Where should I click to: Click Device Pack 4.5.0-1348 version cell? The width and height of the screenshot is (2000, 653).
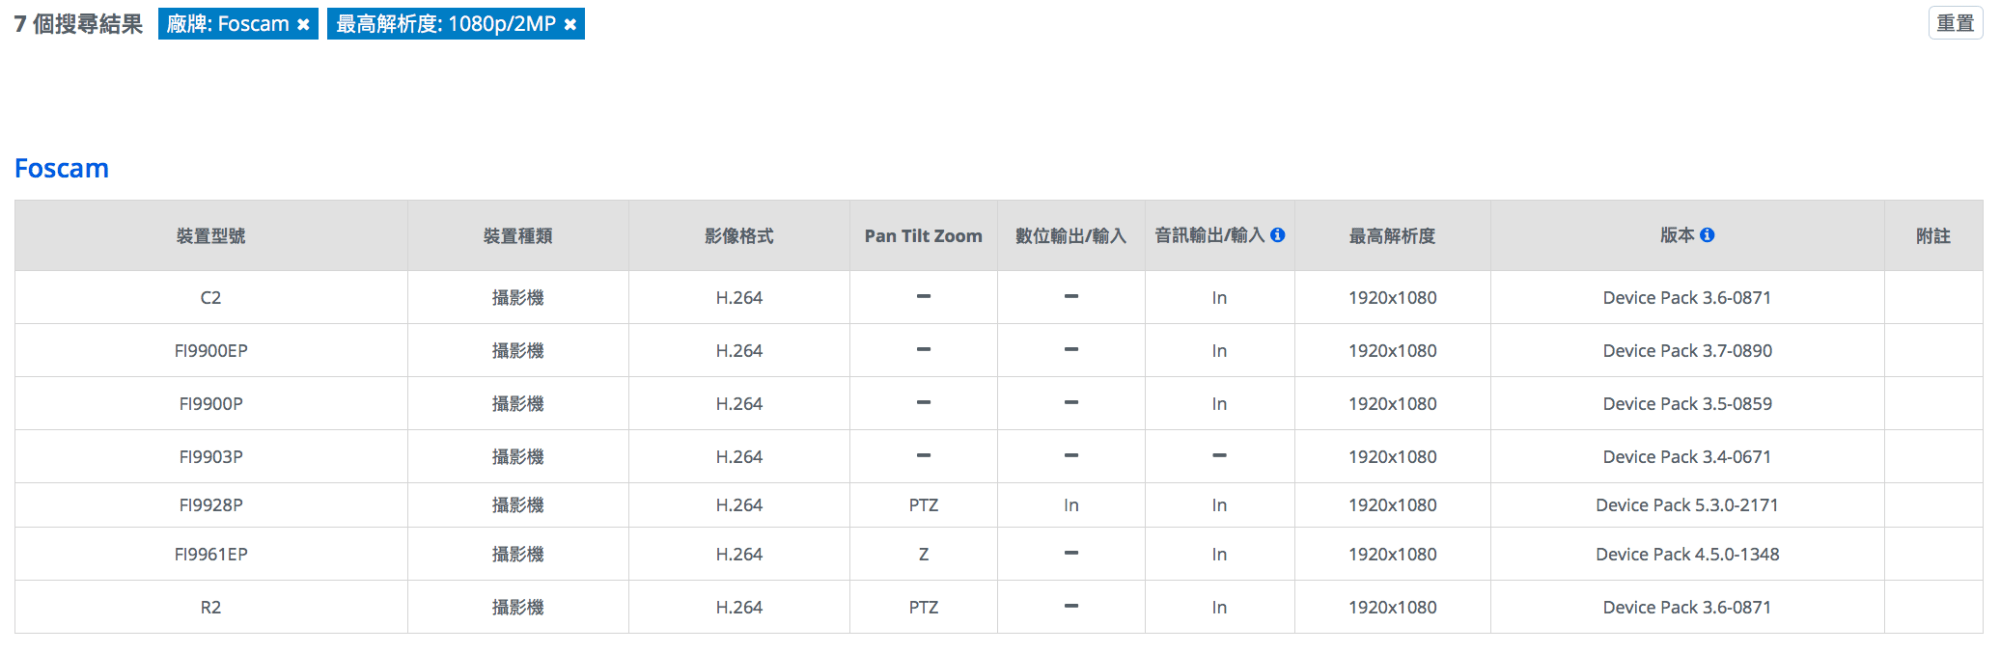coord(1686,554)
